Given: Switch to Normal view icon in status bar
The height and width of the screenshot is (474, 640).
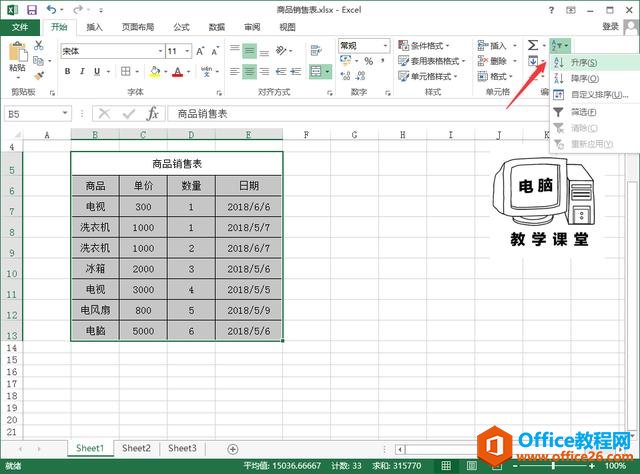Looking at the screenshot, I should point(446,465).
